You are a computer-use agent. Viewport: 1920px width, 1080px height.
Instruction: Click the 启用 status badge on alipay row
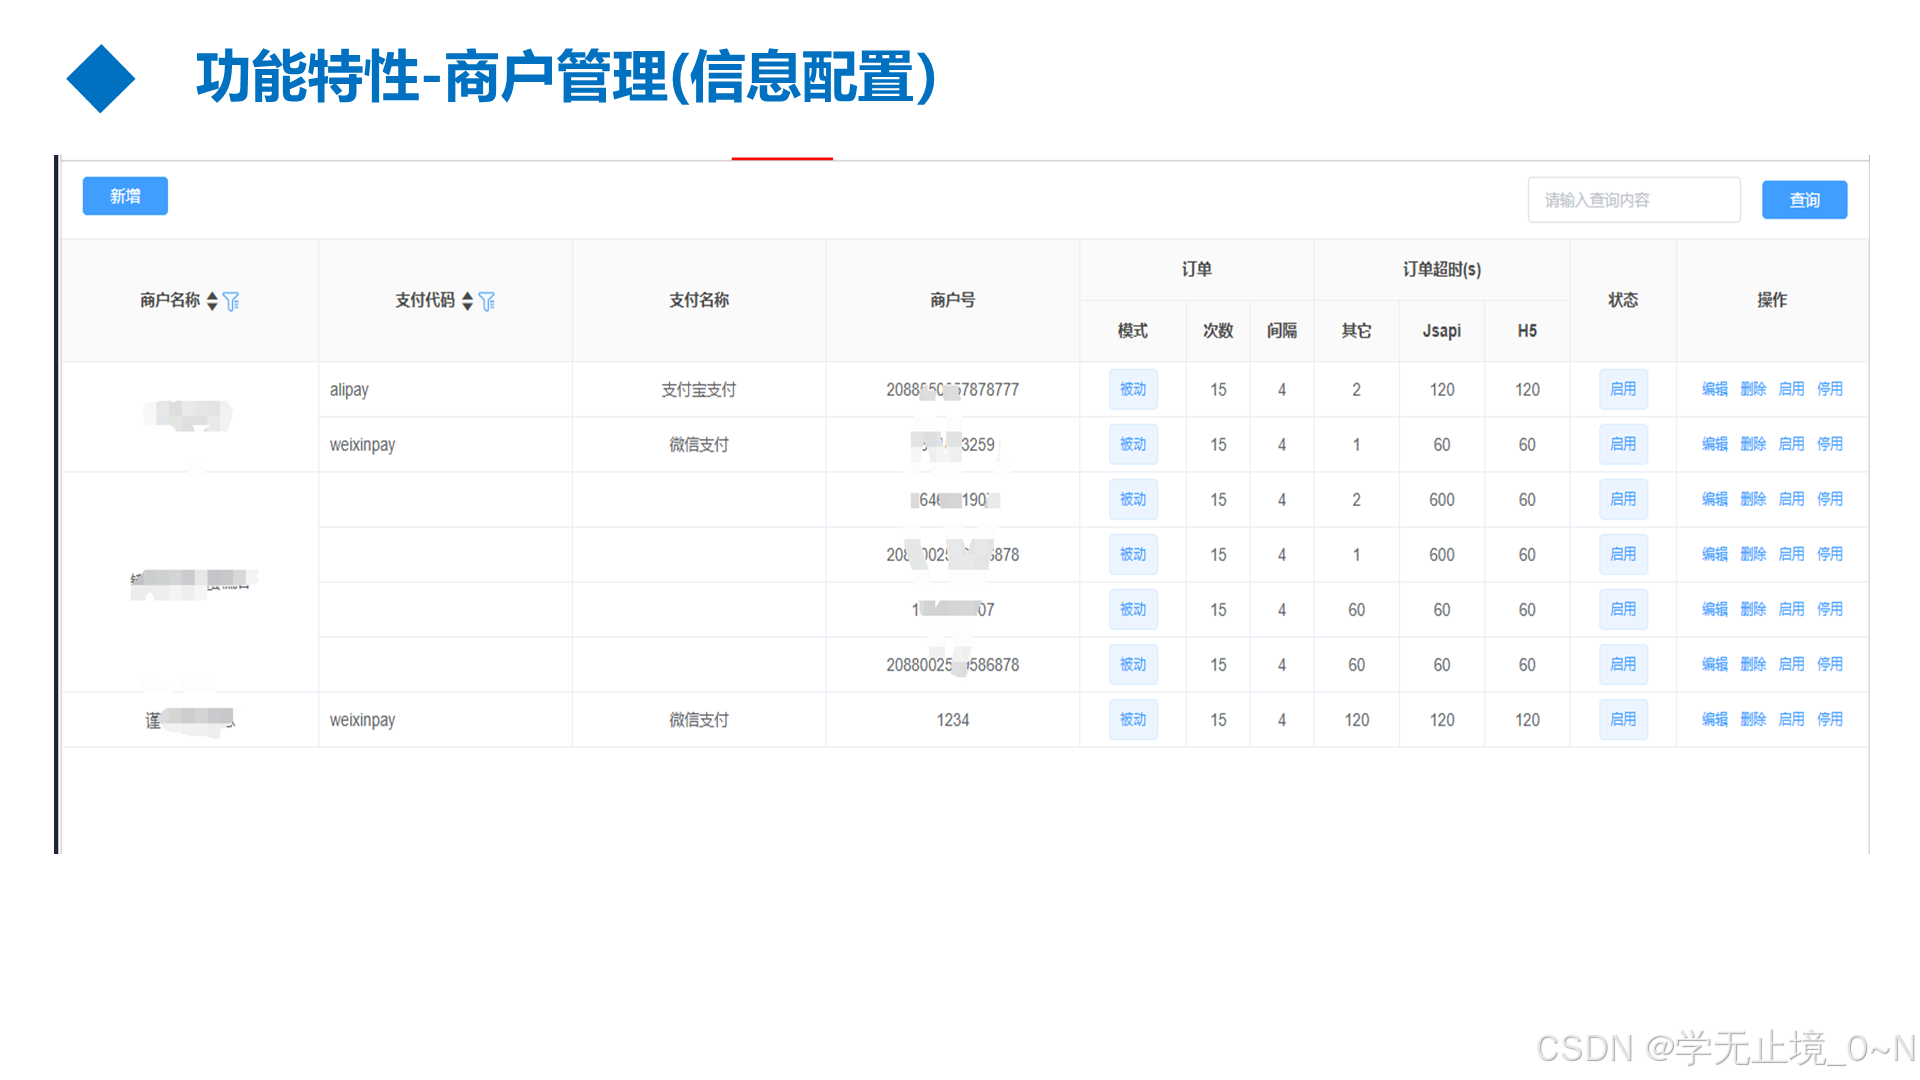(x=1622, y=389)
